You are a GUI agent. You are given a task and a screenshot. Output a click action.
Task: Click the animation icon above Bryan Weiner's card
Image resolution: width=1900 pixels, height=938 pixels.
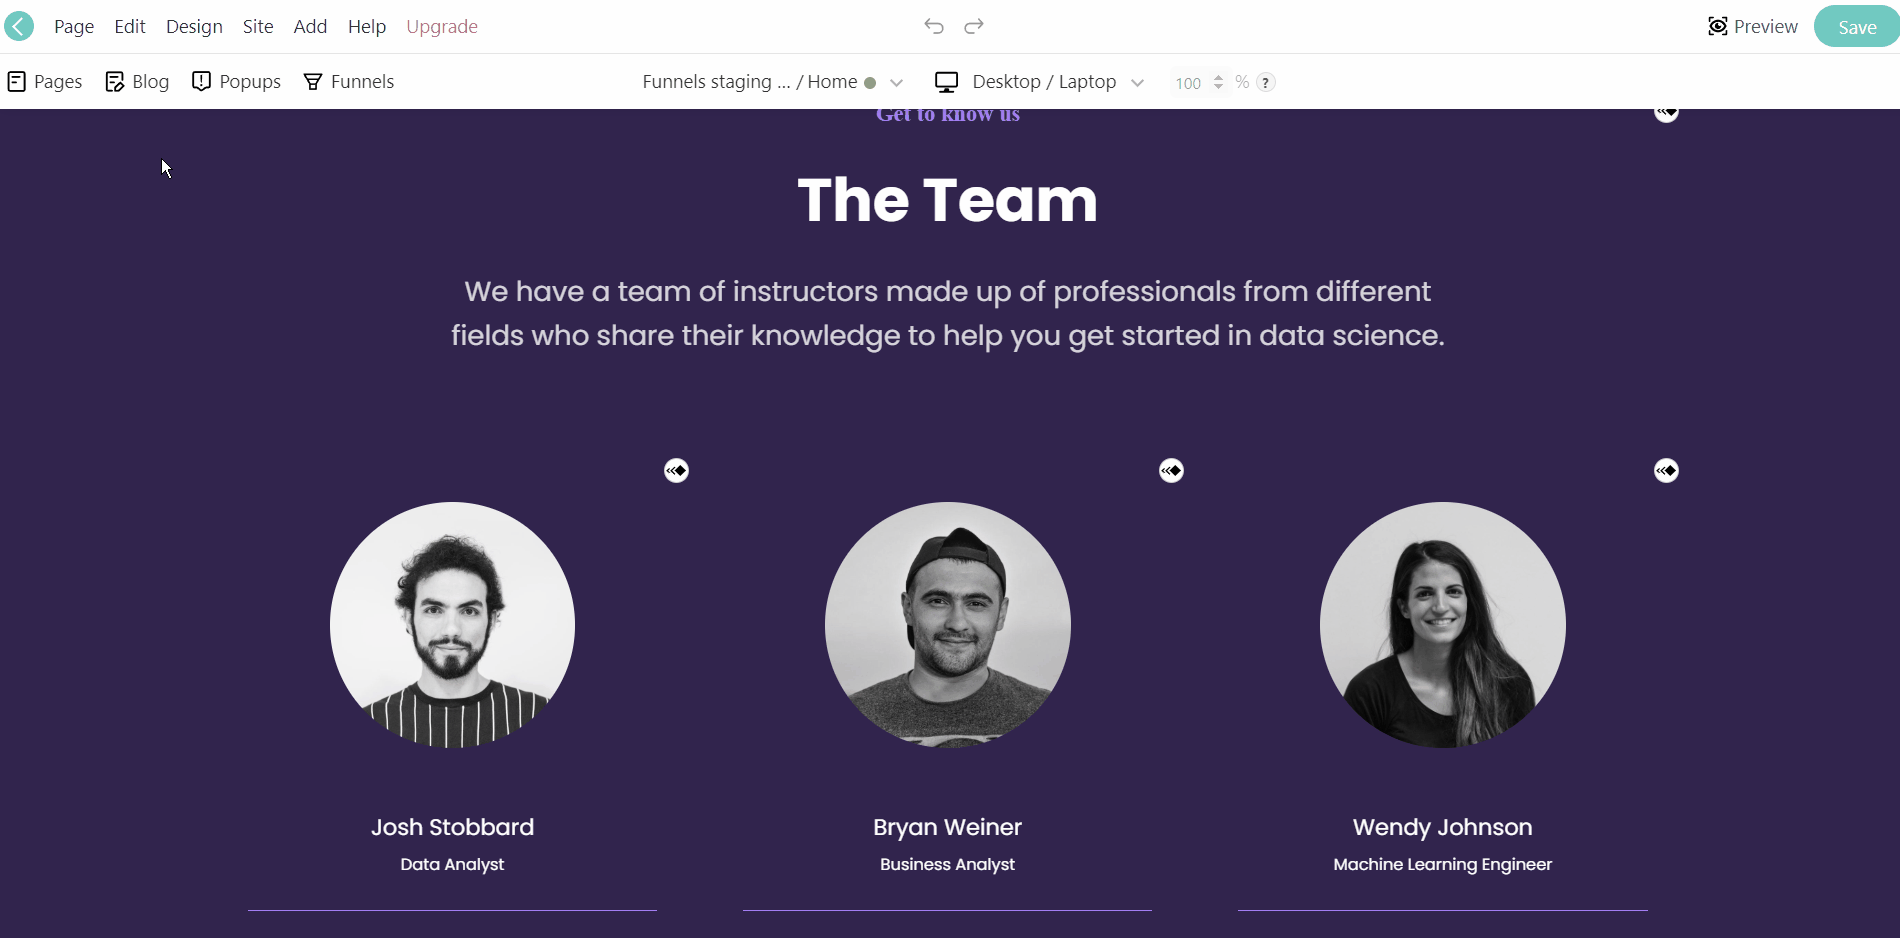pyautogui.click(x=1172, y=470)
